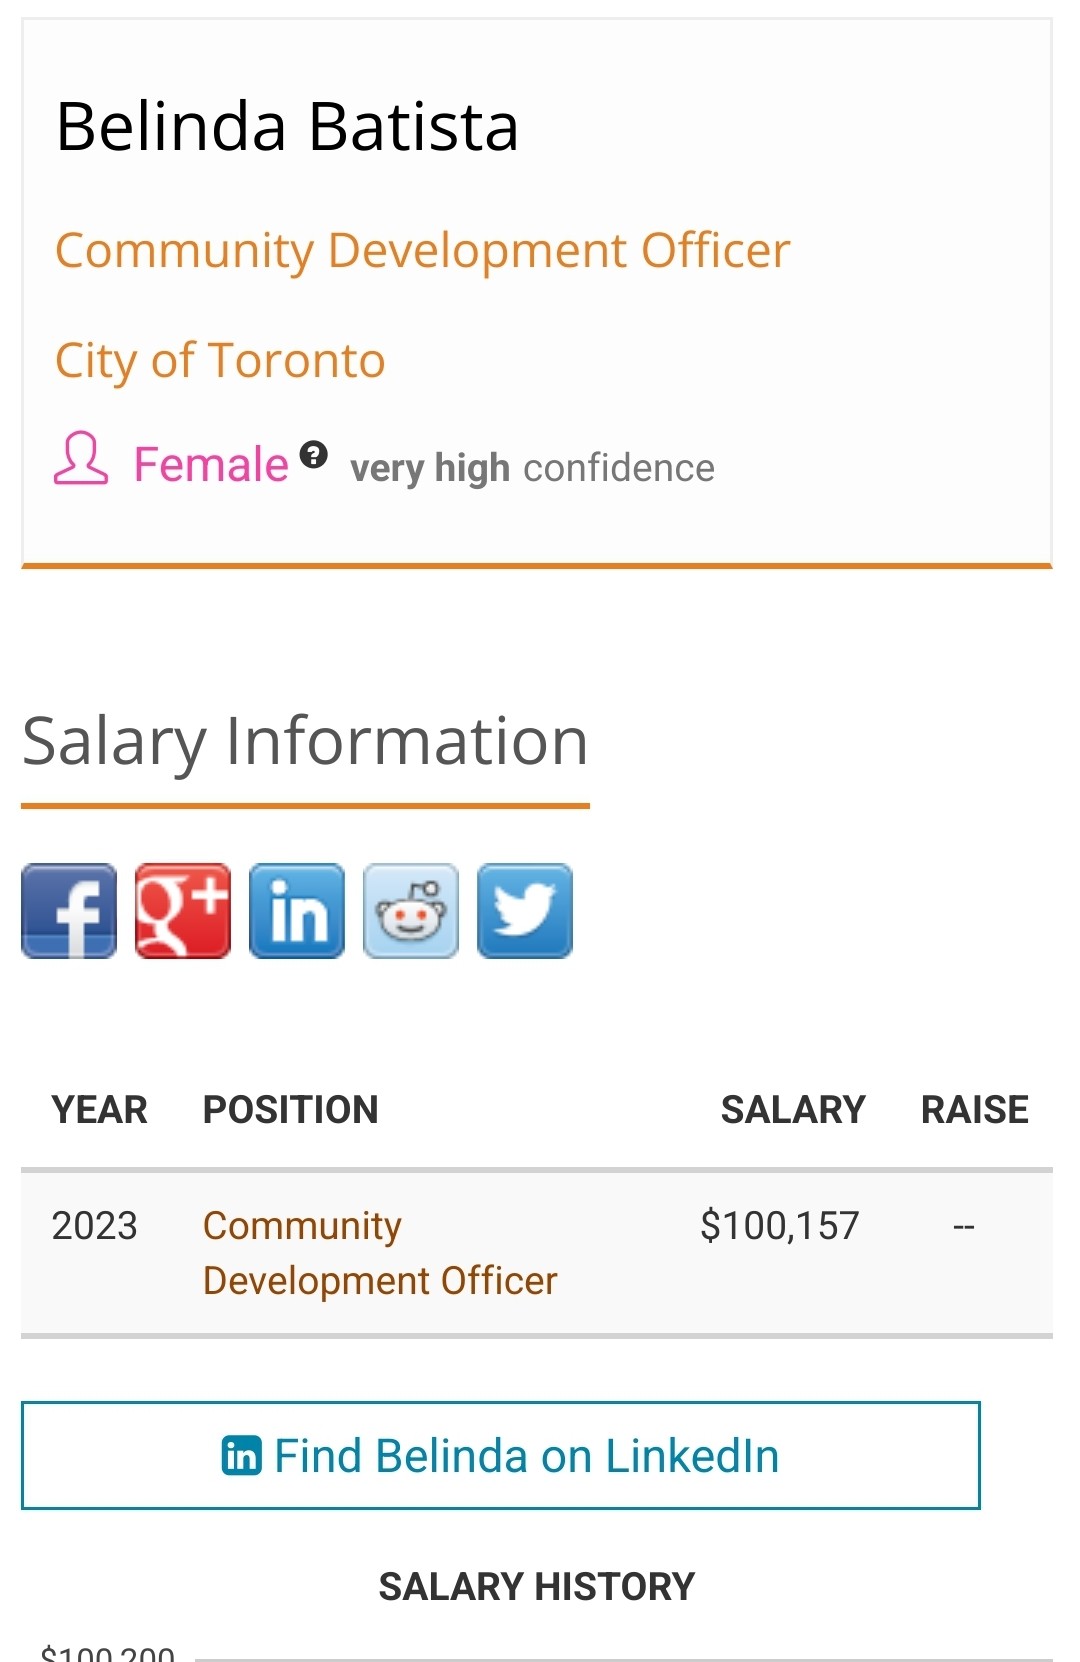
Task: Open Community Development Officer title link
Action: tap(422, 250)
